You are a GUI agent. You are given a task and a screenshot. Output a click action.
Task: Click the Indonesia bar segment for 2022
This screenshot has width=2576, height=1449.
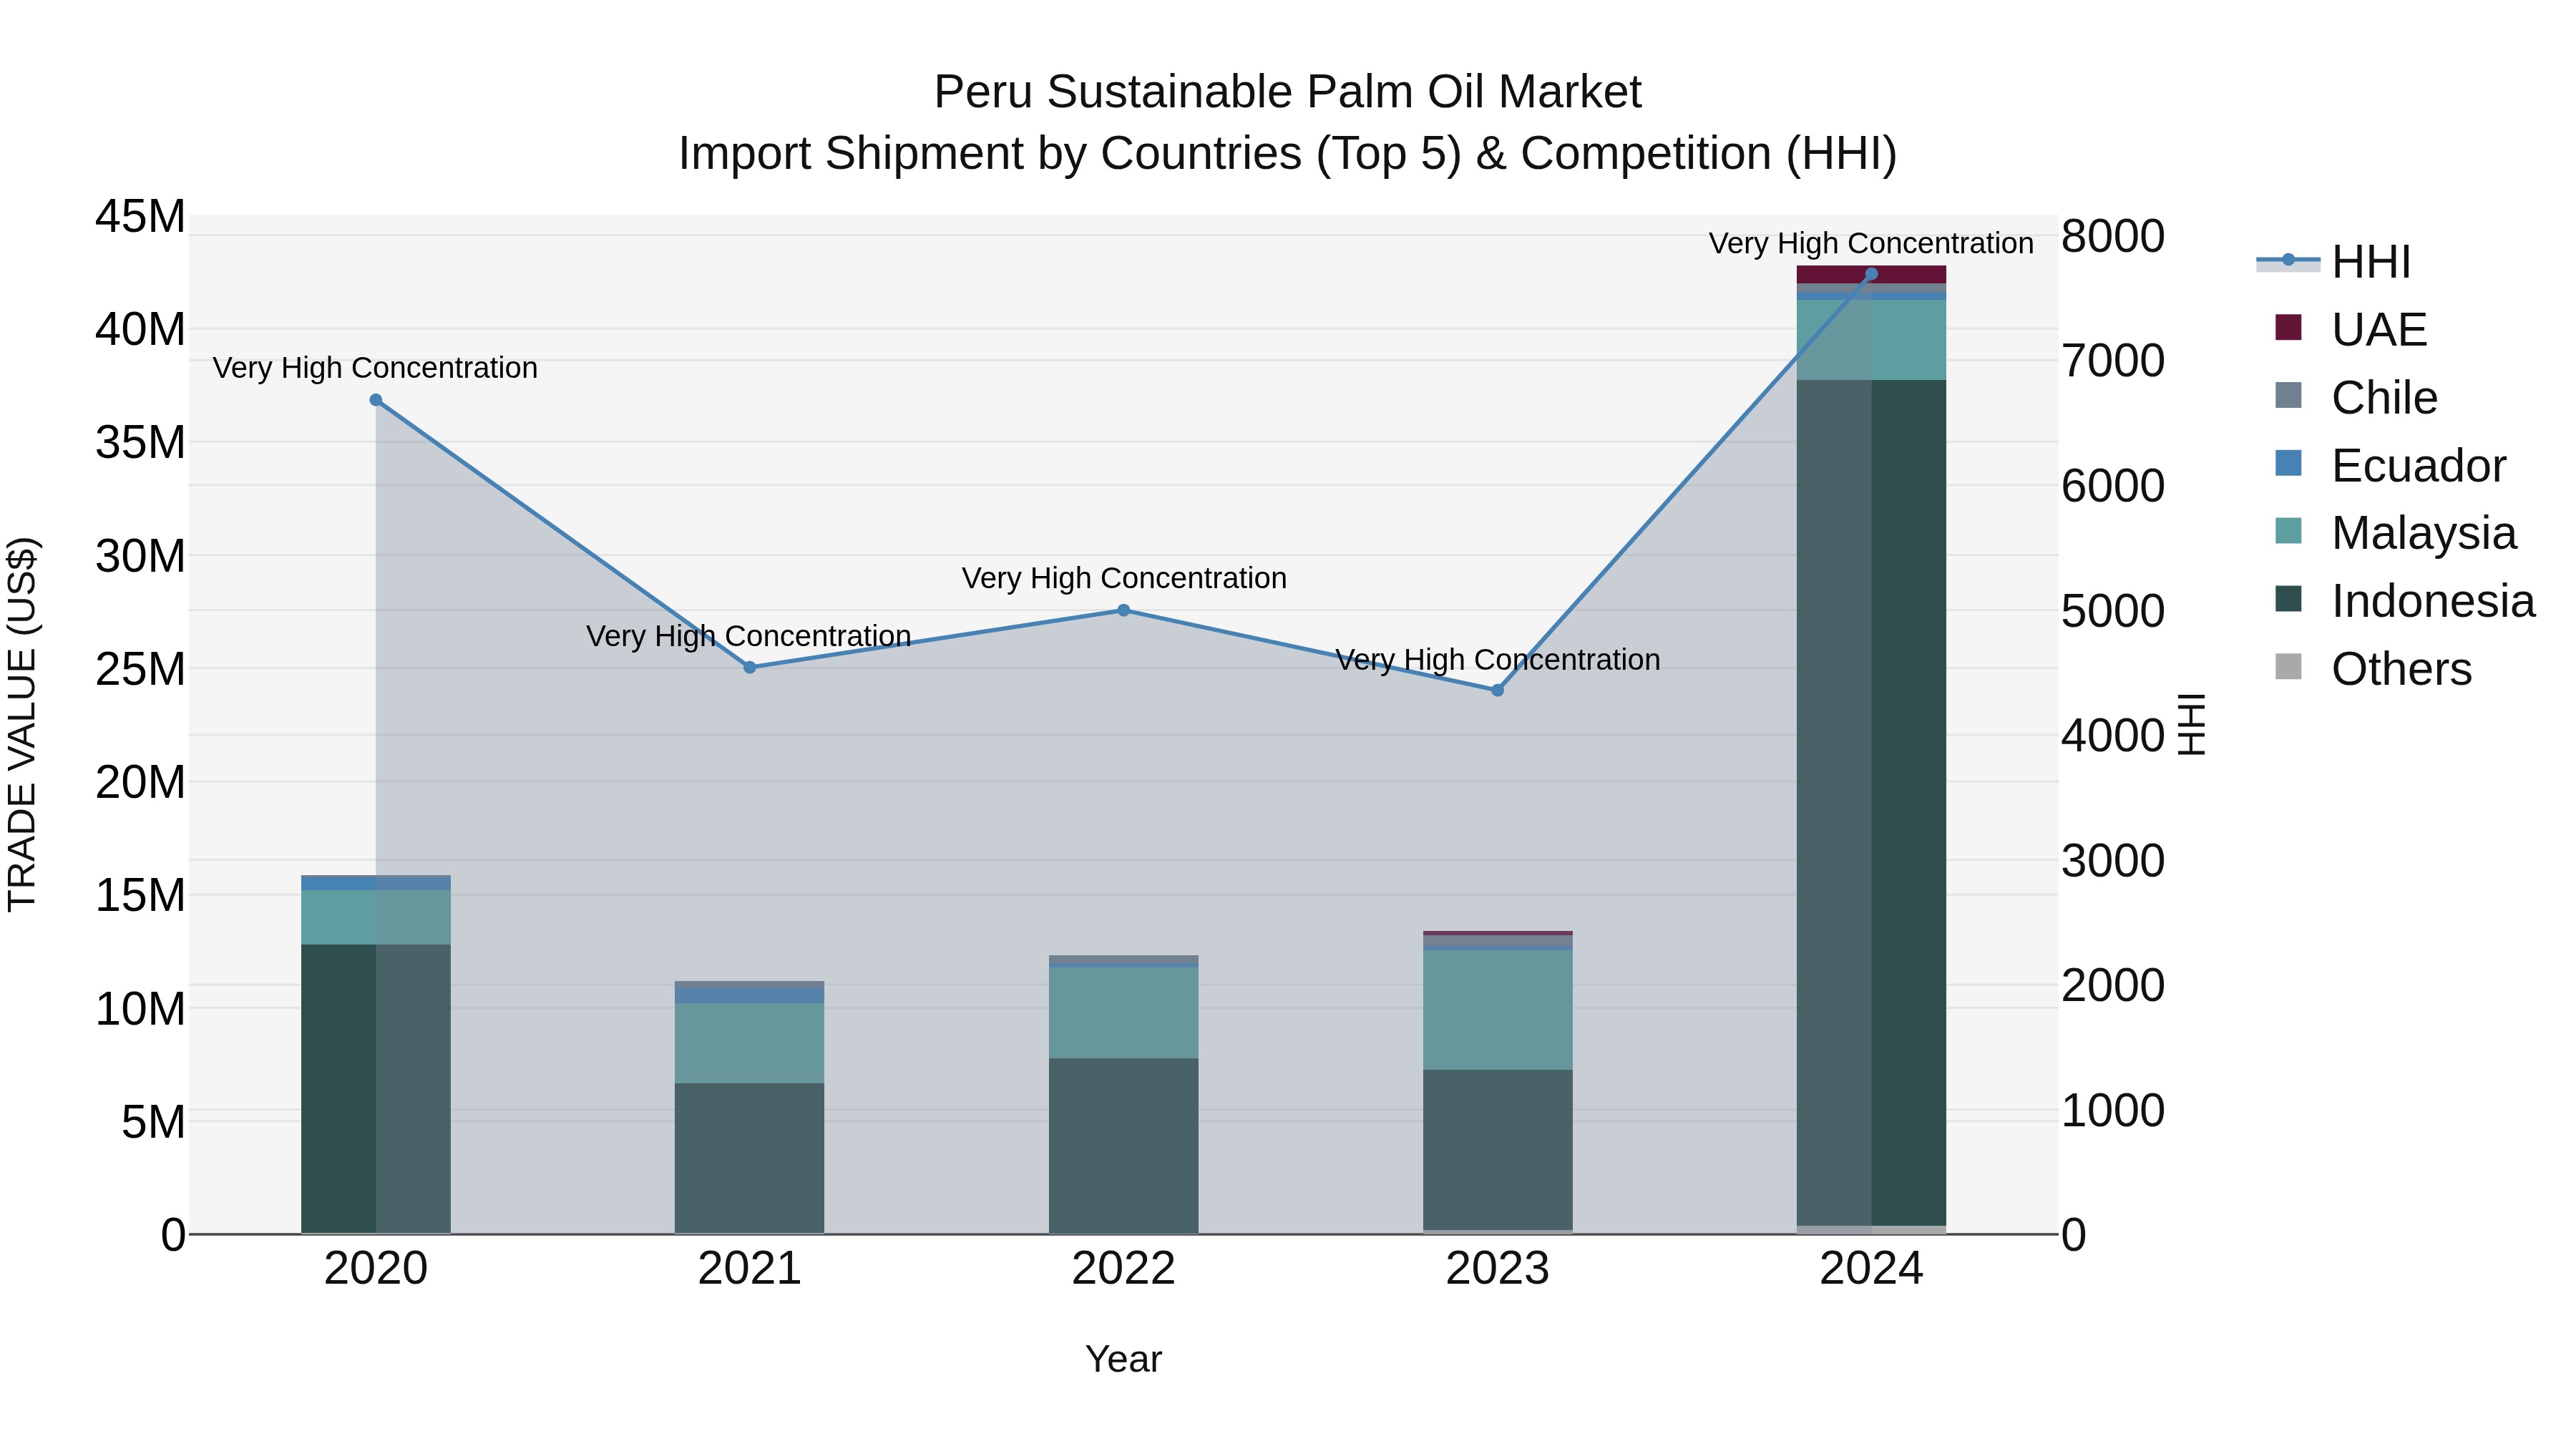(x=1123, y=1146)
